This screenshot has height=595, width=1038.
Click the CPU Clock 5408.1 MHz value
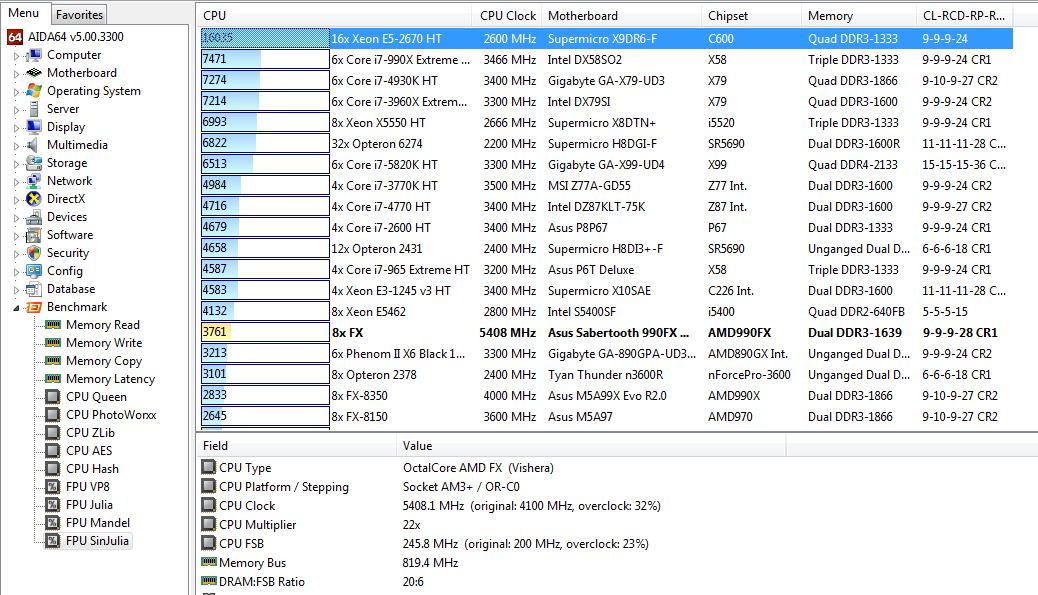coord(532,506)
